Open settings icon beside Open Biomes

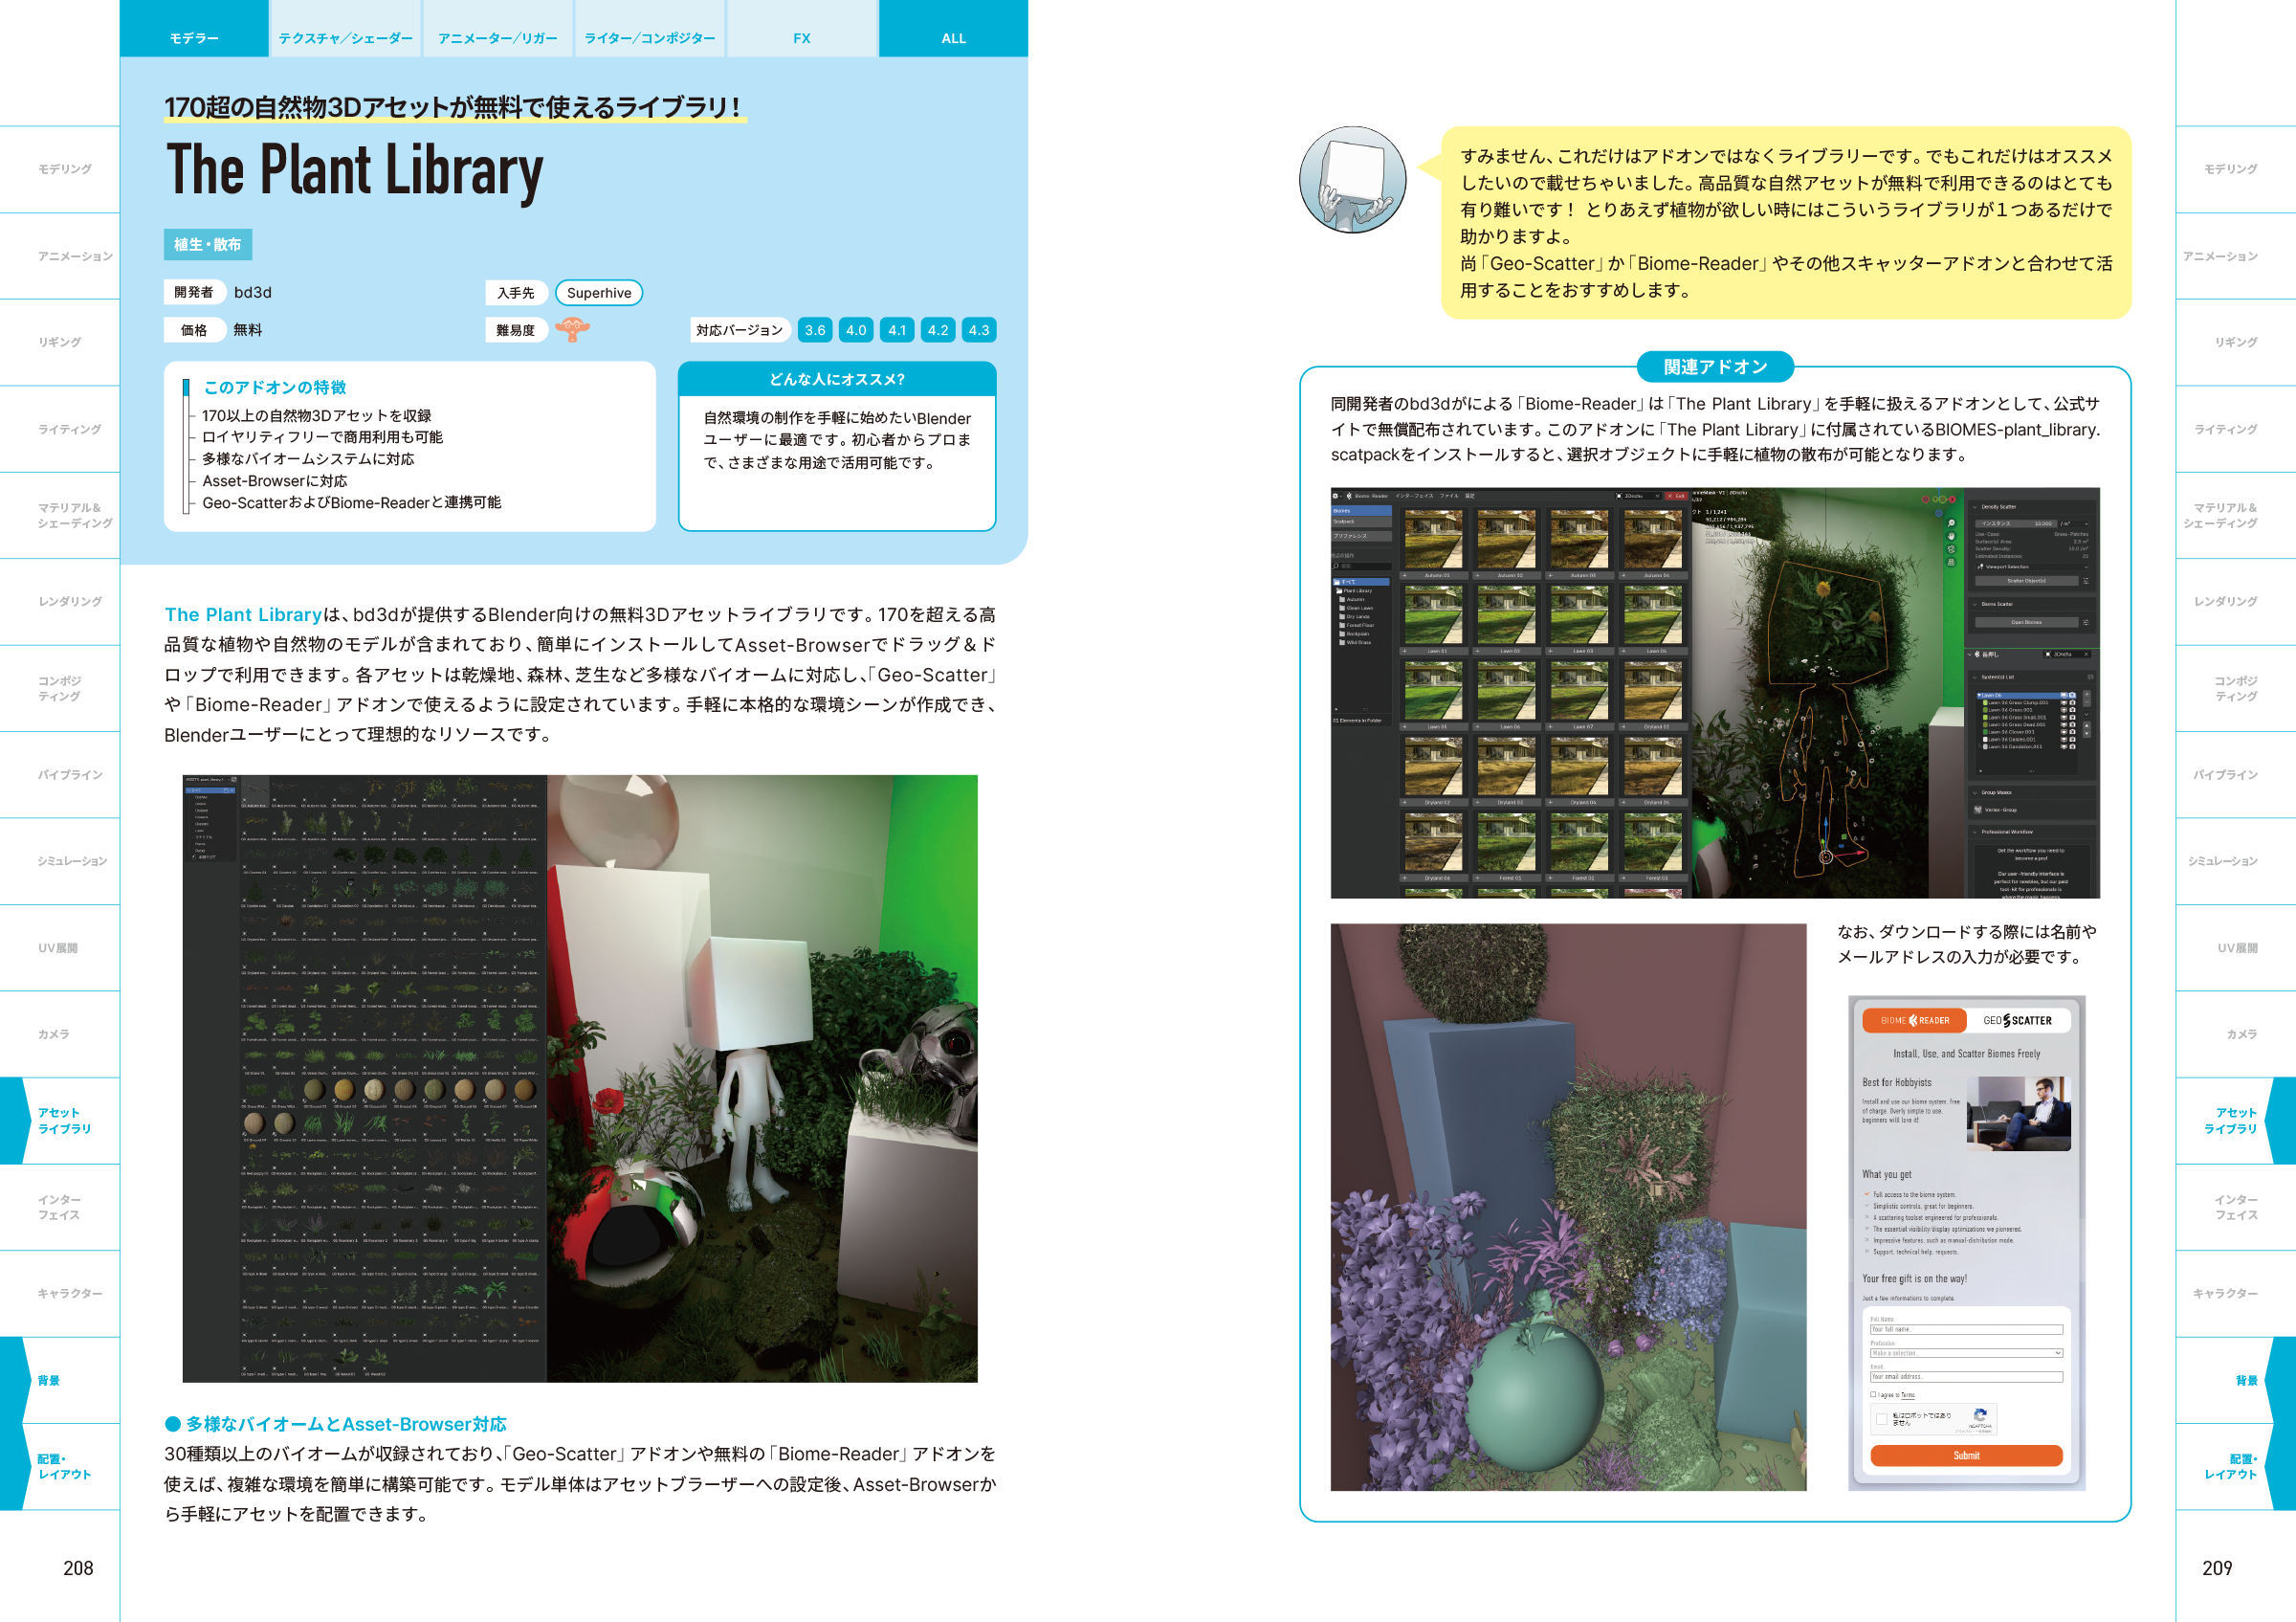[x=2086, y=622]
